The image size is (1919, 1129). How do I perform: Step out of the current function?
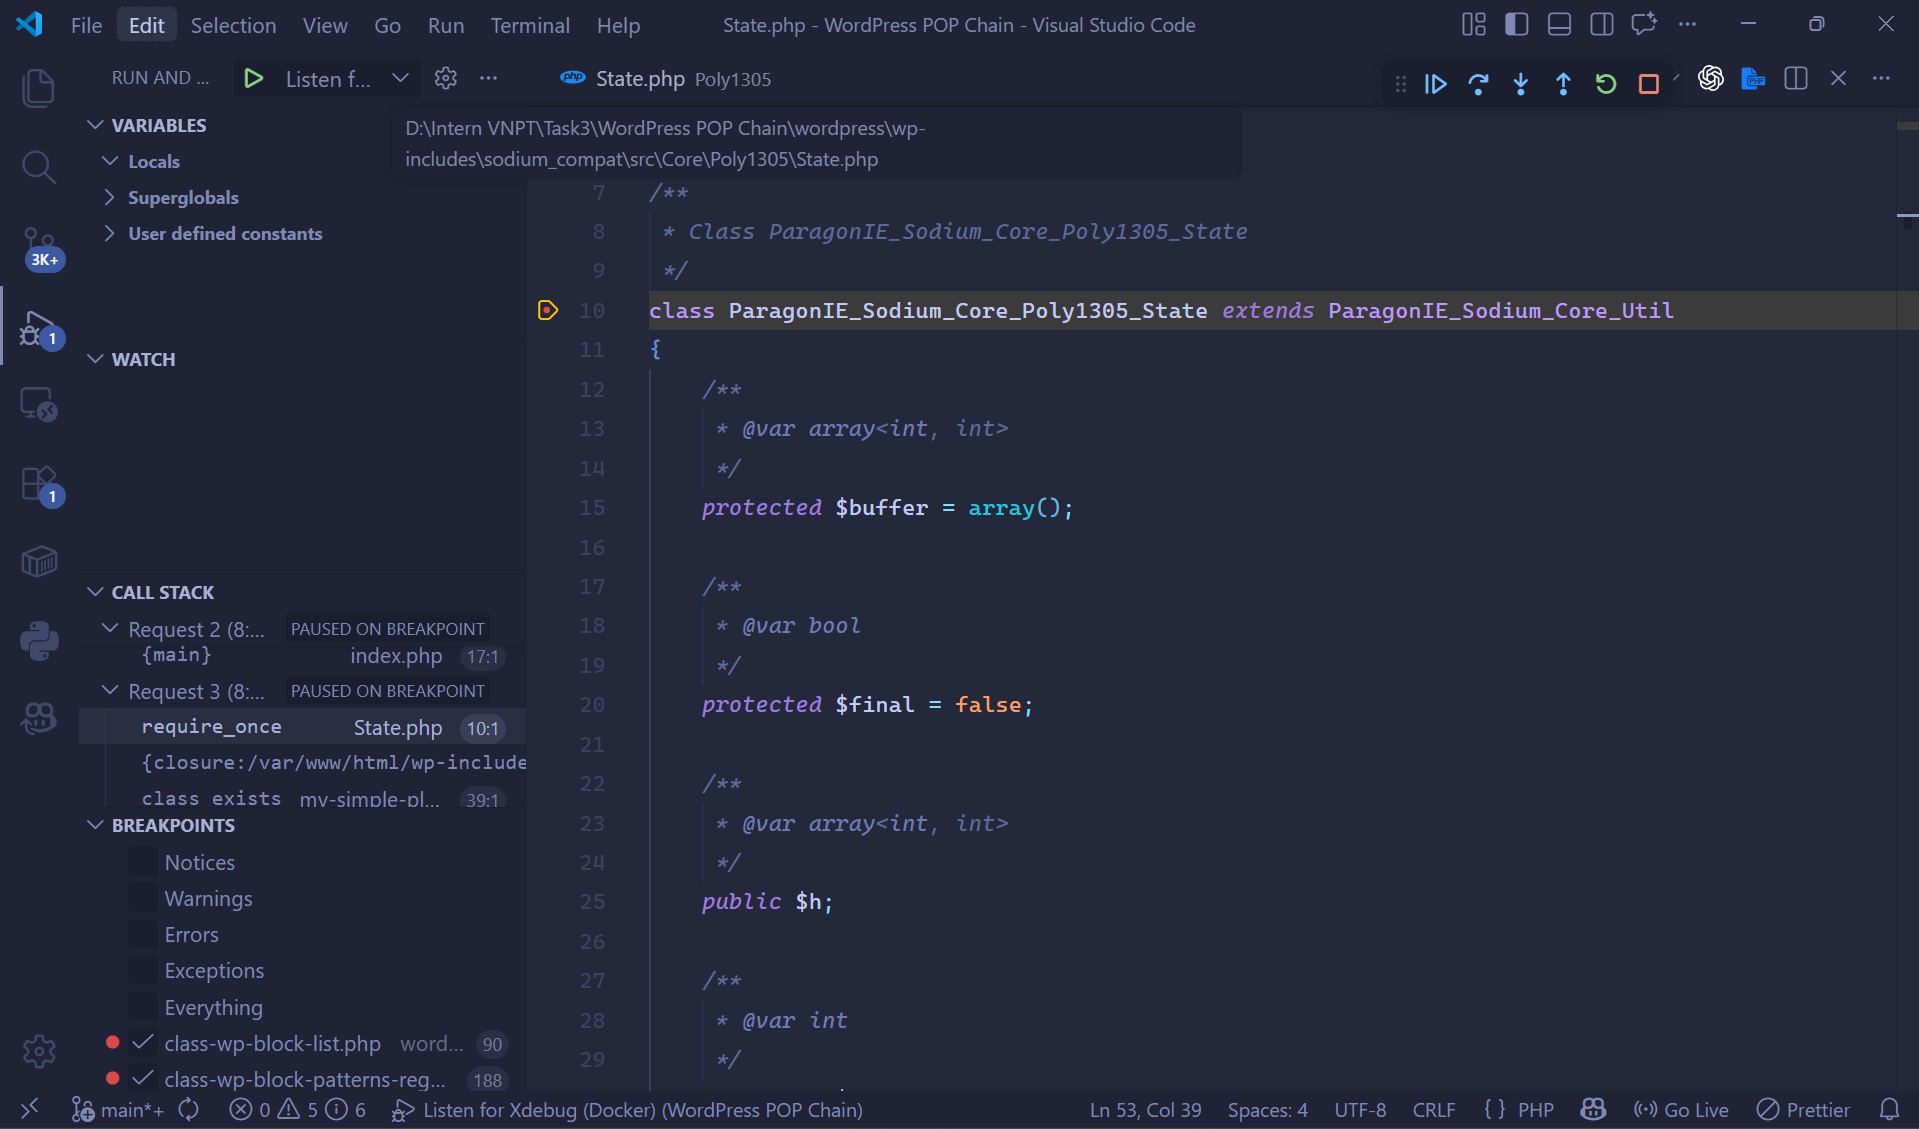pos(1563,84)
